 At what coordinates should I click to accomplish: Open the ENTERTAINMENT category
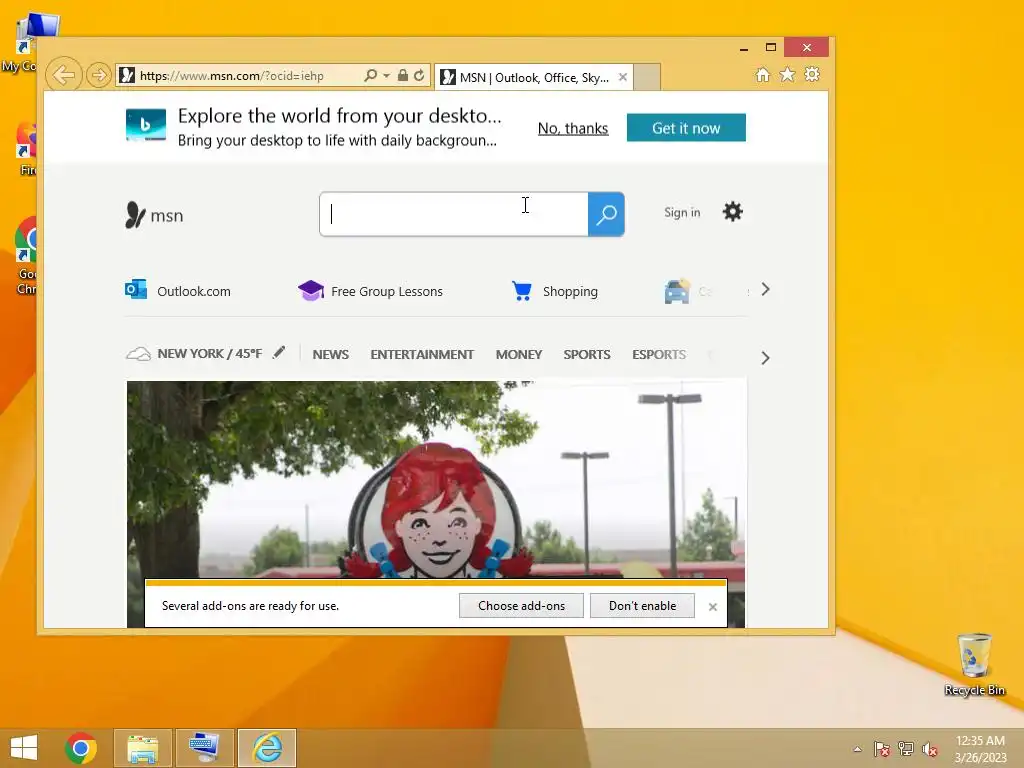click(422, 354)
